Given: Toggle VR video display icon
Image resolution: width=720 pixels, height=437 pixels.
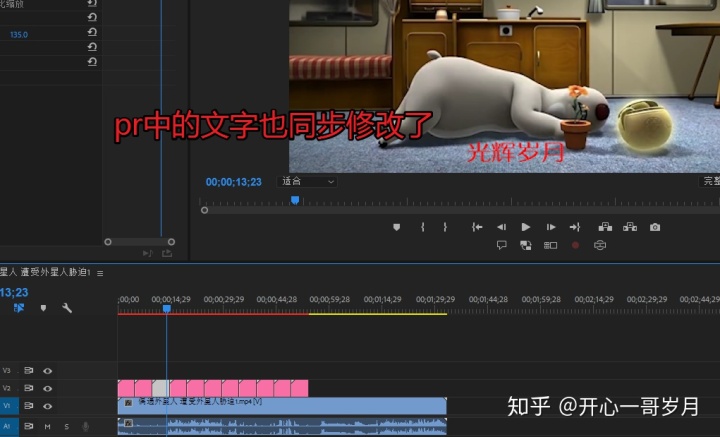Looking at the screenshot, I should pyautogui.click(x=600, y=245).
